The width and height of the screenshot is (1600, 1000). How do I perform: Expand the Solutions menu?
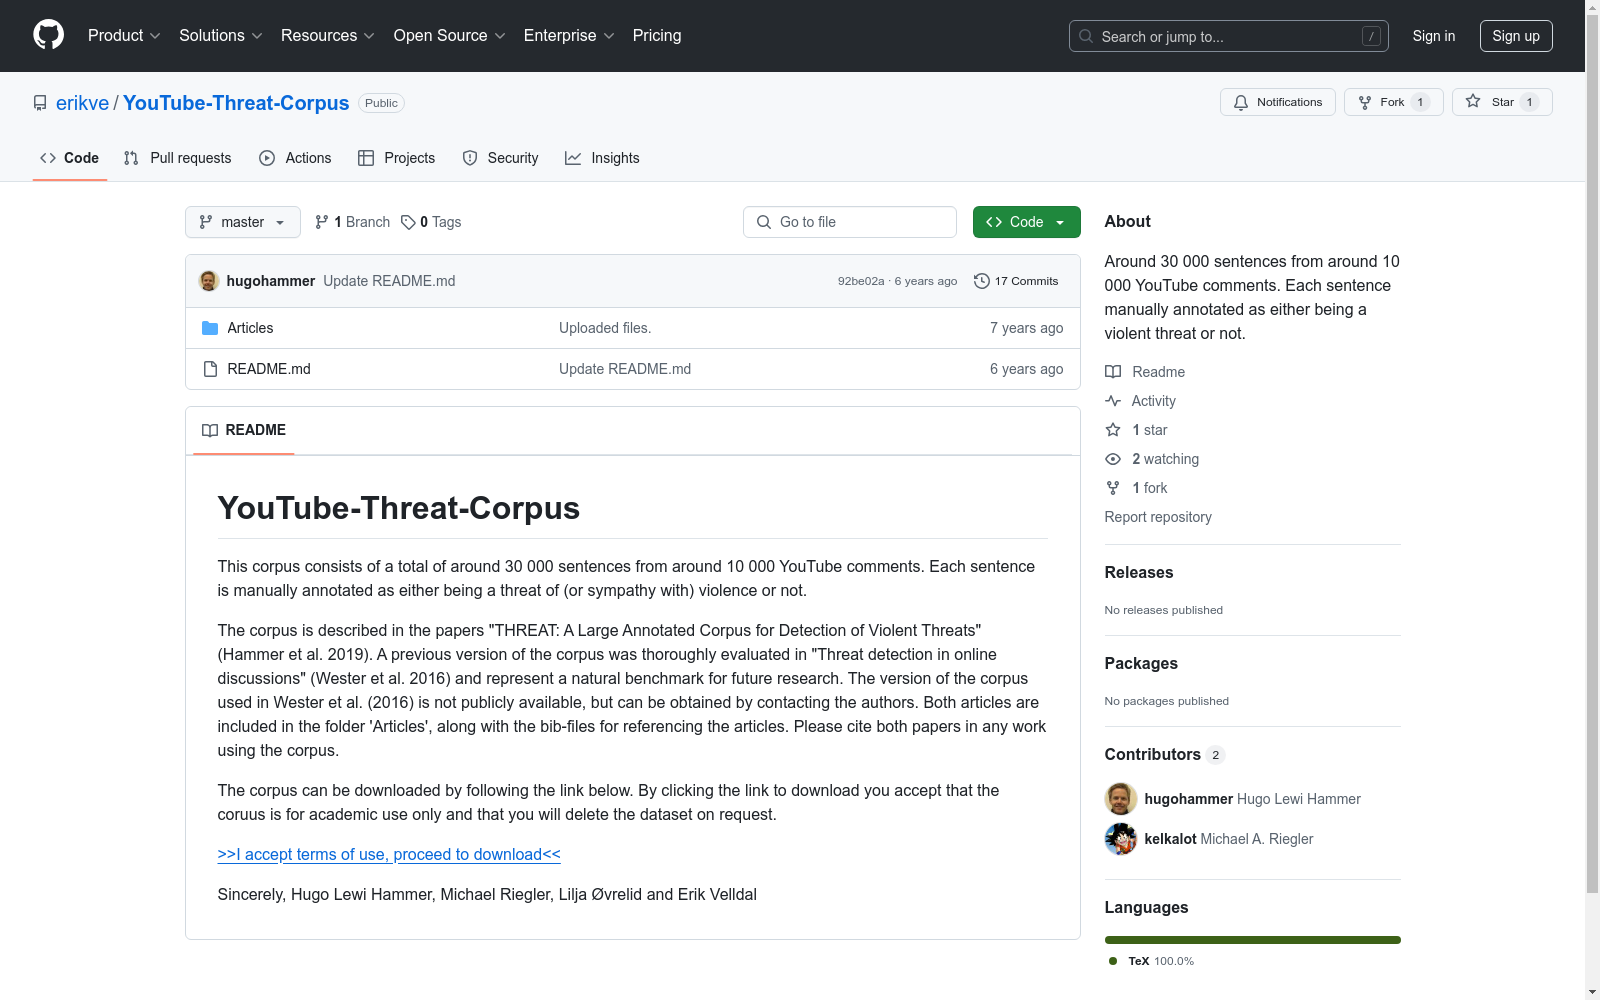(x=221, y=36)
